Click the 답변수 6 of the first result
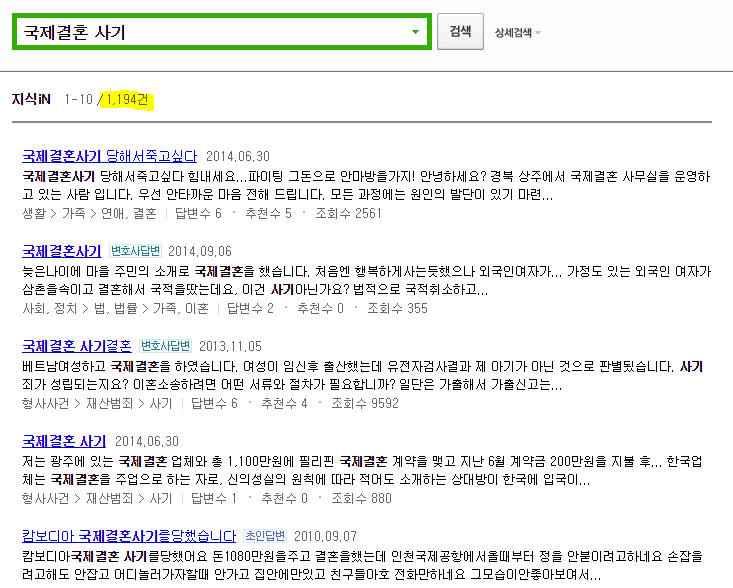733x588 pixels. click(198, 213)
